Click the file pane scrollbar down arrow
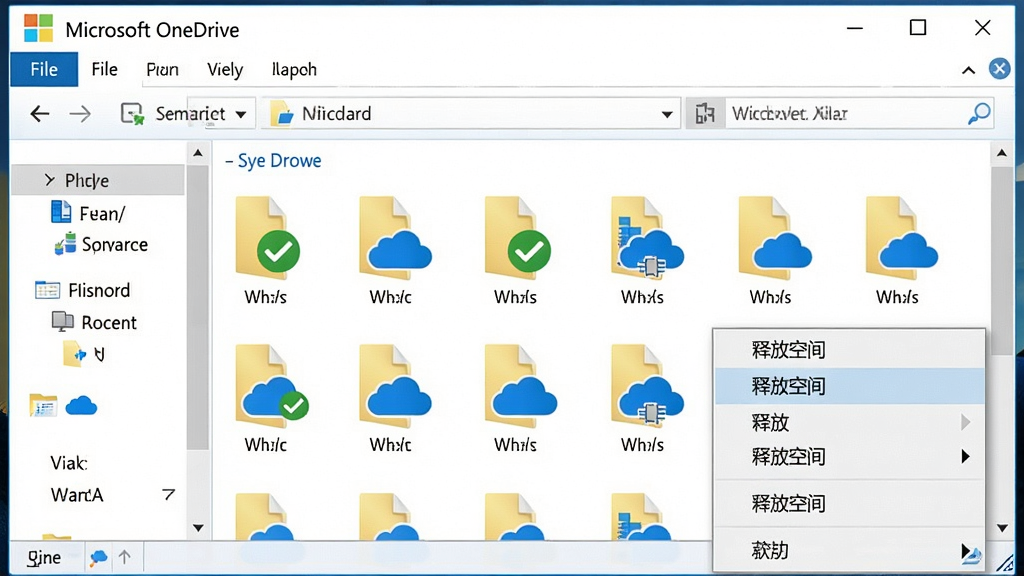Viewport: 1024px width, 576px height. pyautogui.click(x=1002, y=527)
